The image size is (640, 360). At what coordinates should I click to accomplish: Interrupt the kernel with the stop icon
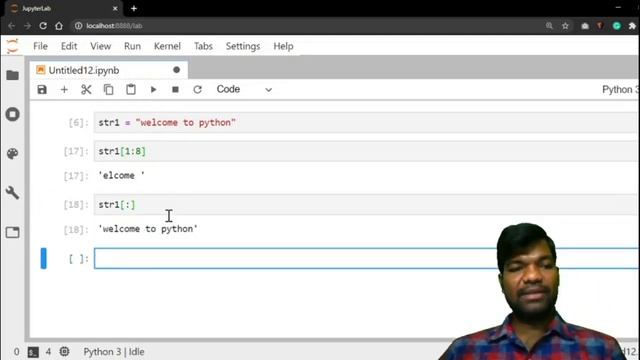click(x=176, y=89)
